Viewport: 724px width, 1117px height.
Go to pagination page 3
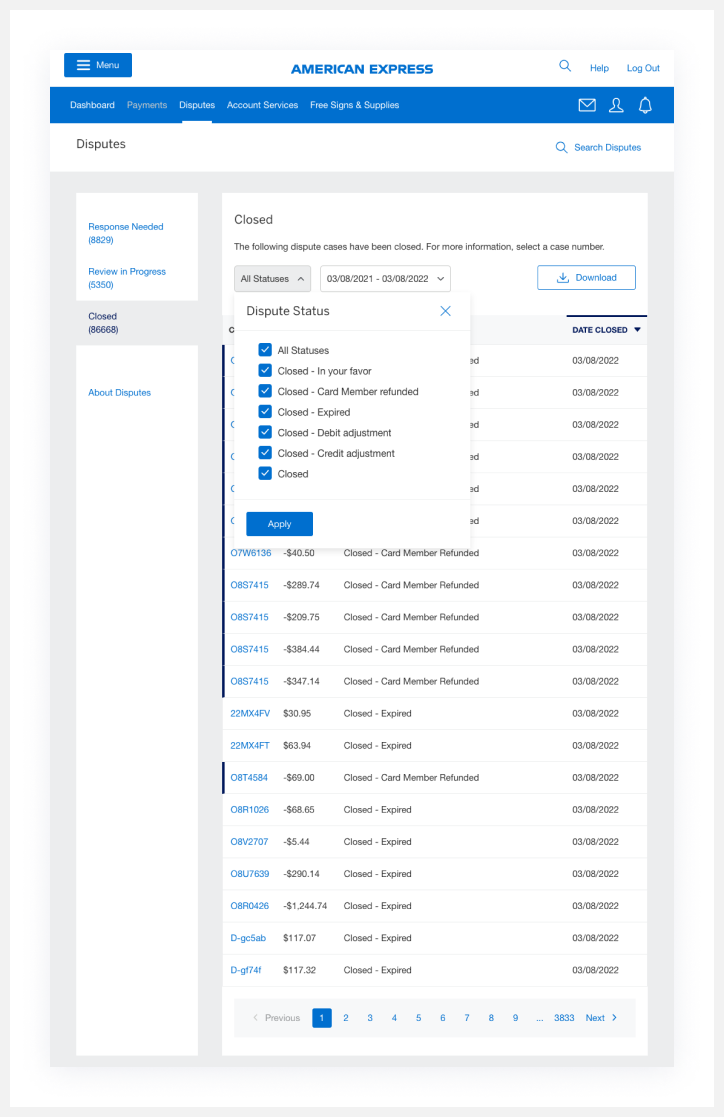pos(370,1018)
